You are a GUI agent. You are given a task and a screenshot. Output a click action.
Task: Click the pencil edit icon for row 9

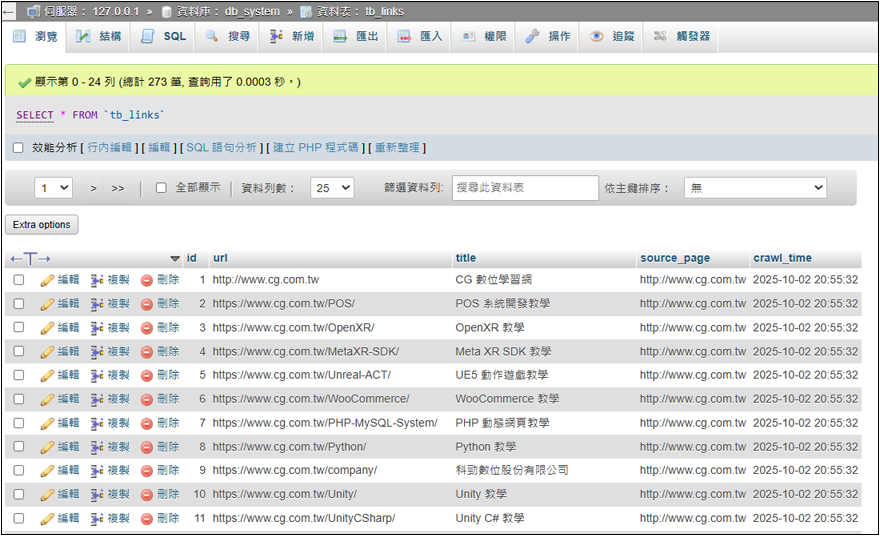tap(47, 471)
